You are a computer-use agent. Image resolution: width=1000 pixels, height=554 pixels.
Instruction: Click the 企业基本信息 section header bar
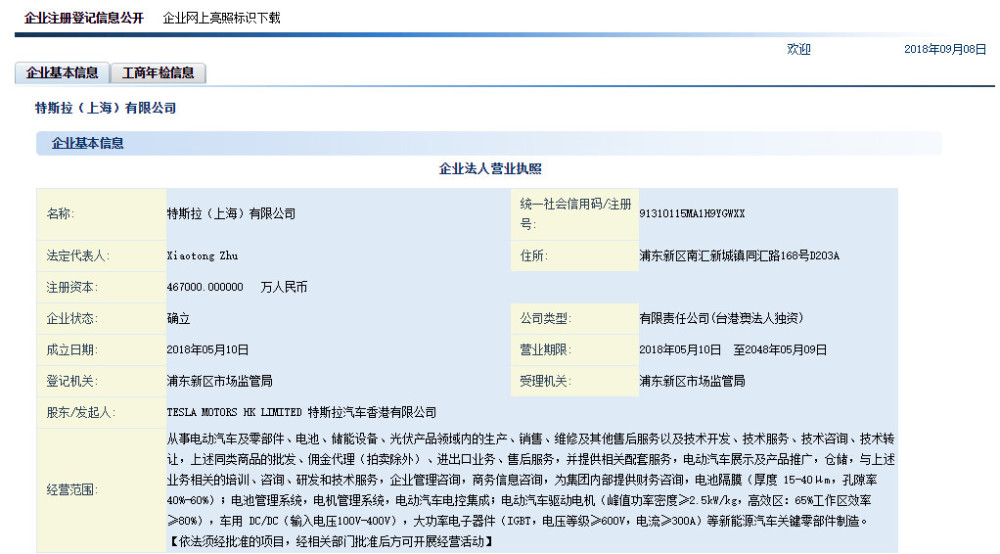point(489,143)
